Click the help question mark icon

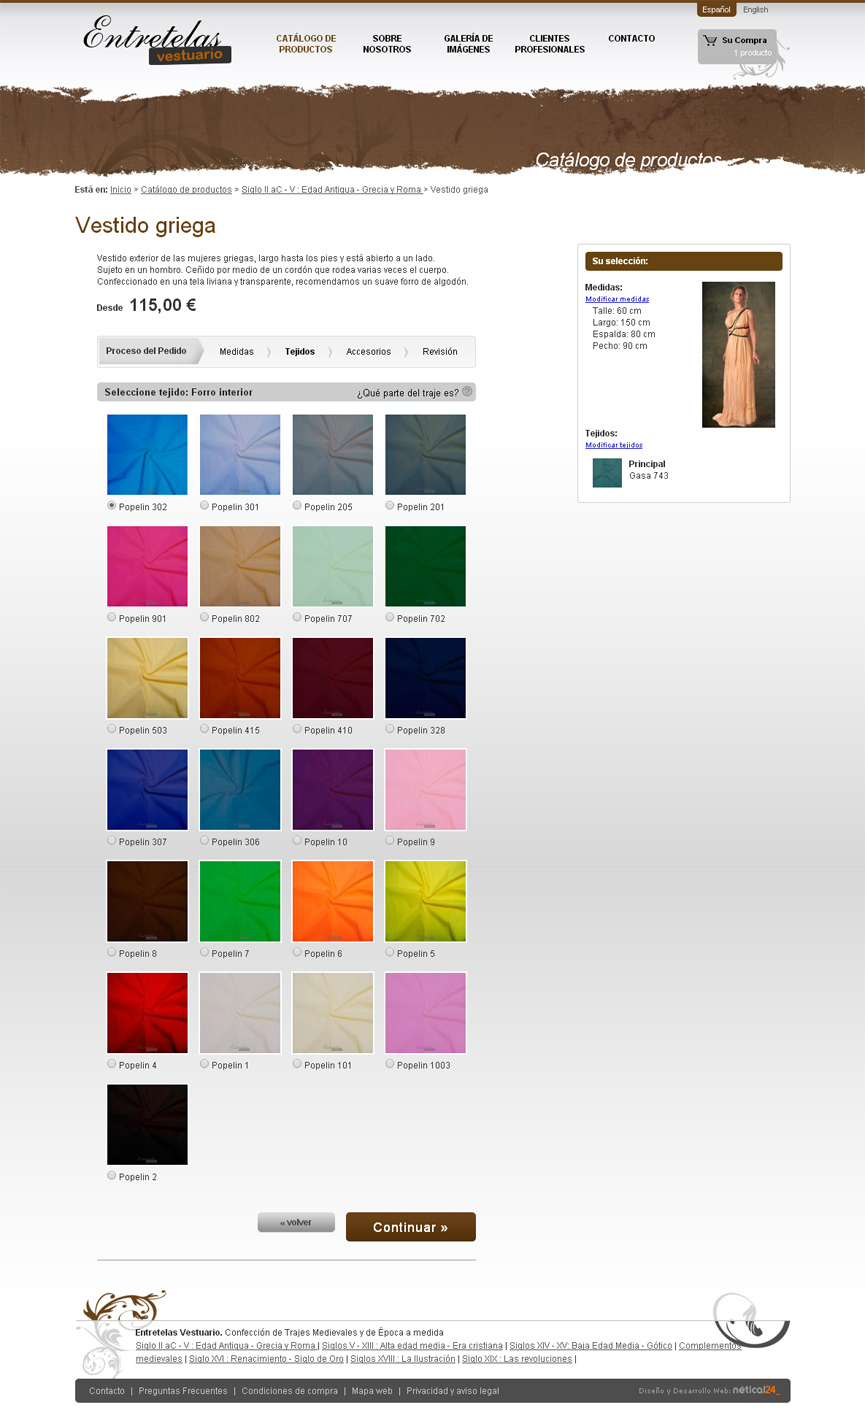[x=467, y=391]
